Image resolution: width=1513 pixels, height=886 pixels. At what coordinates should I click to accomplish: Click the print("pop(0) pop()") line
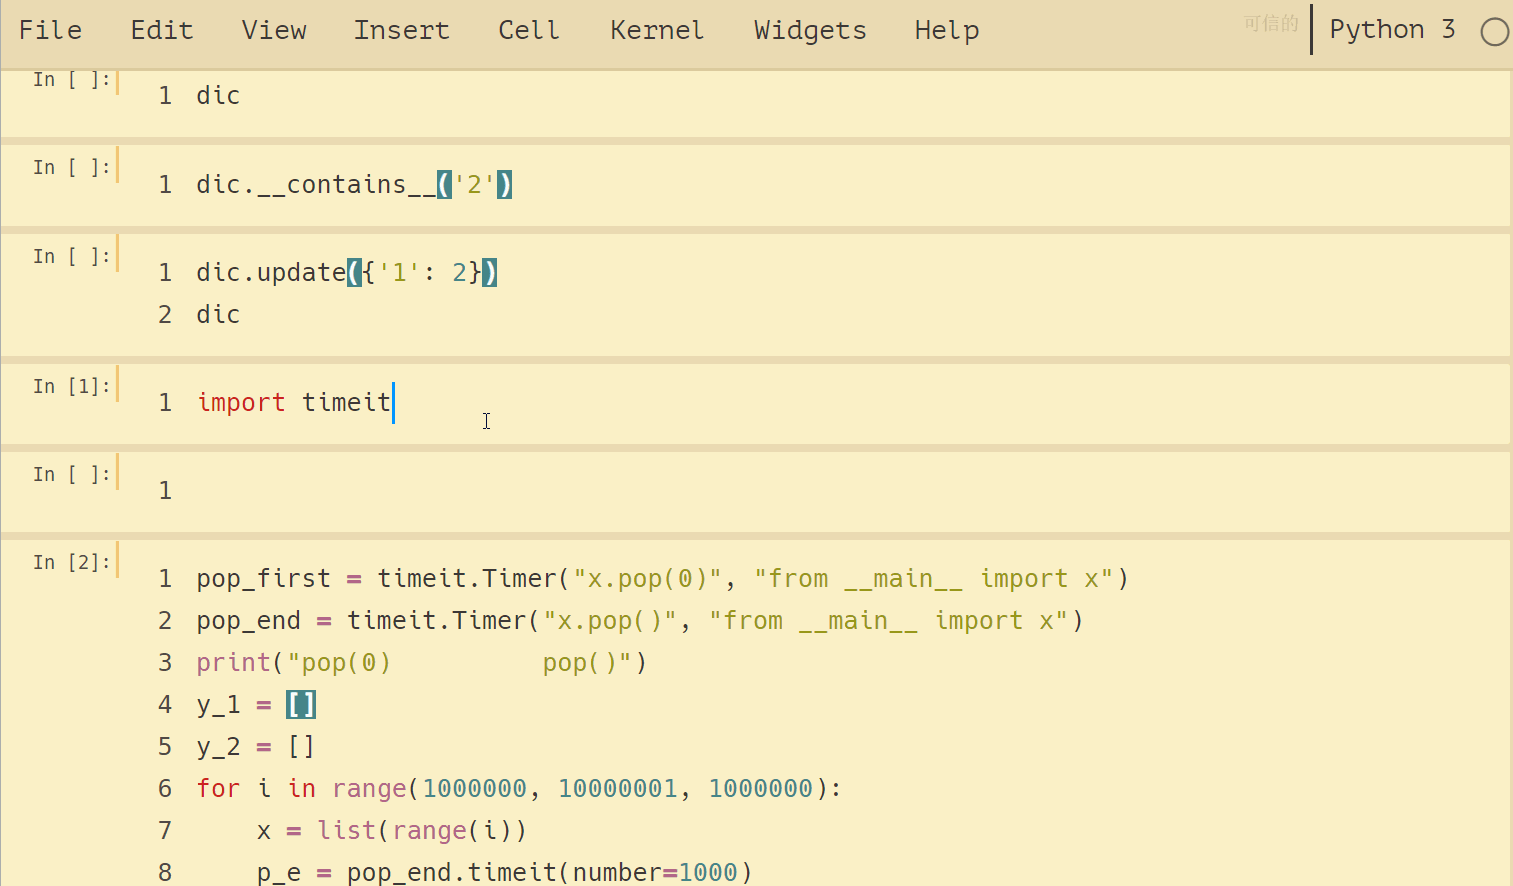(420, 663)
